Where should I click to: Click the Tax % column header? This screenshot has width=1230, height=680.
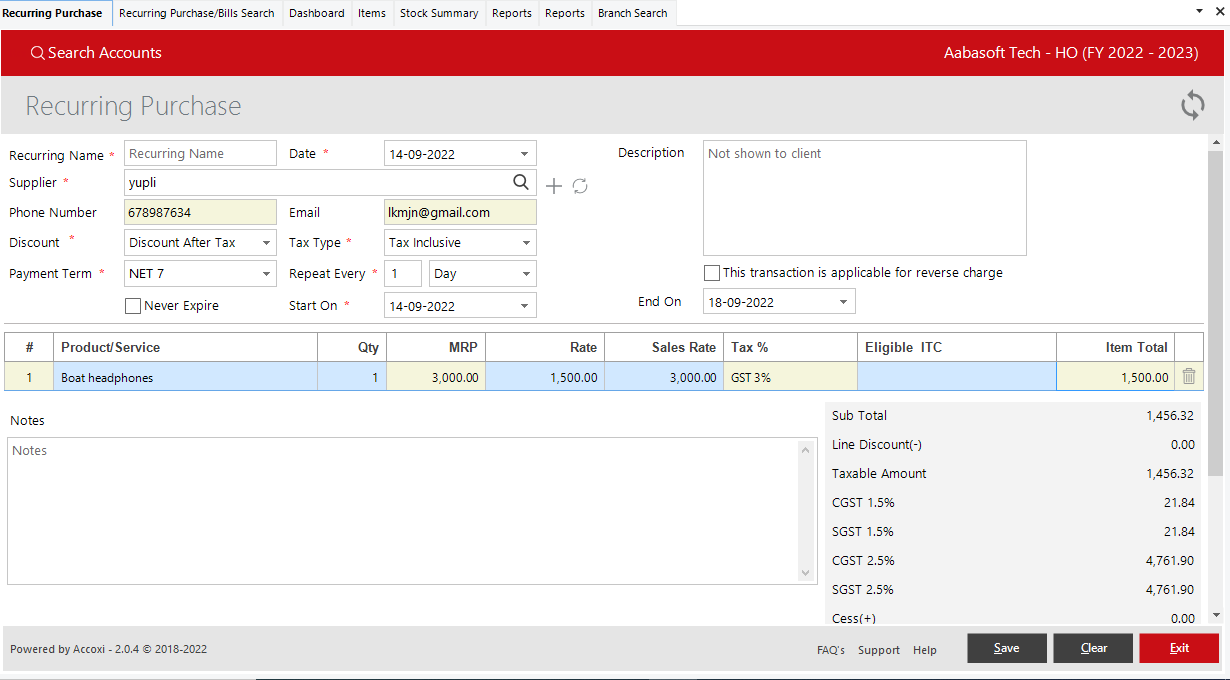pos(790,347)
